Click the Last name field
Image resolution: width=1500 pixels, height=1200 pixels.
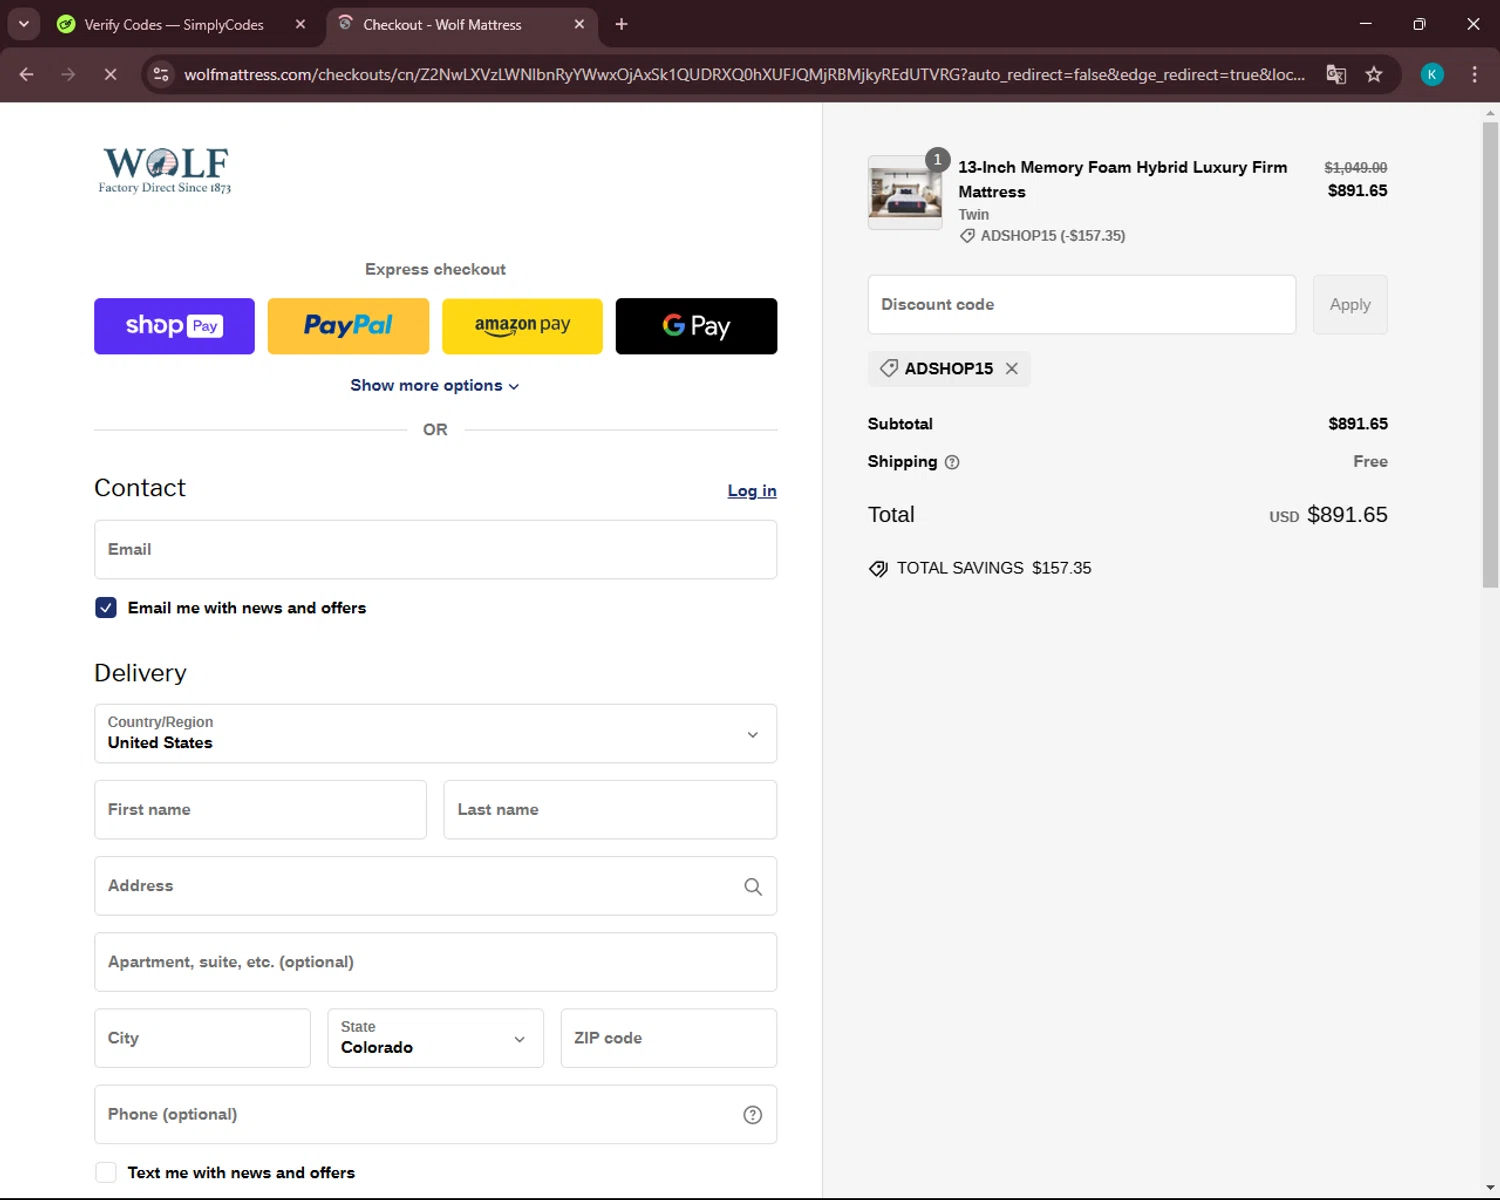(610, 809)
